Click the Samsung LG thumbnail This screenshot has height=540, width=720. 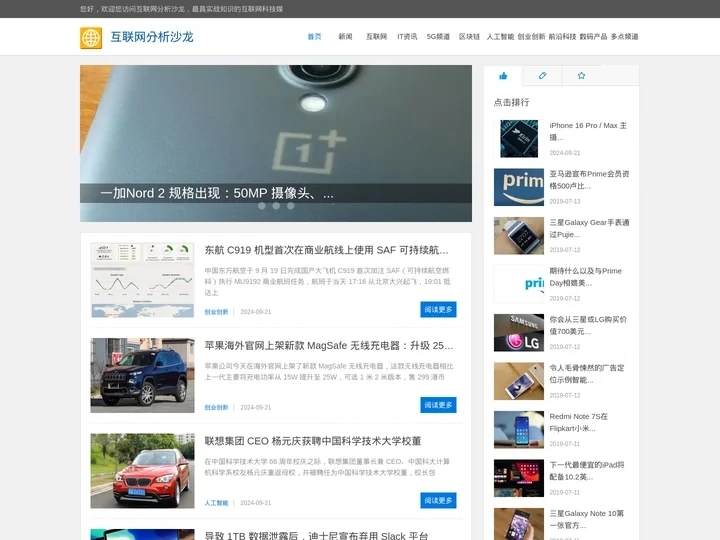click(x=519, y=333)
